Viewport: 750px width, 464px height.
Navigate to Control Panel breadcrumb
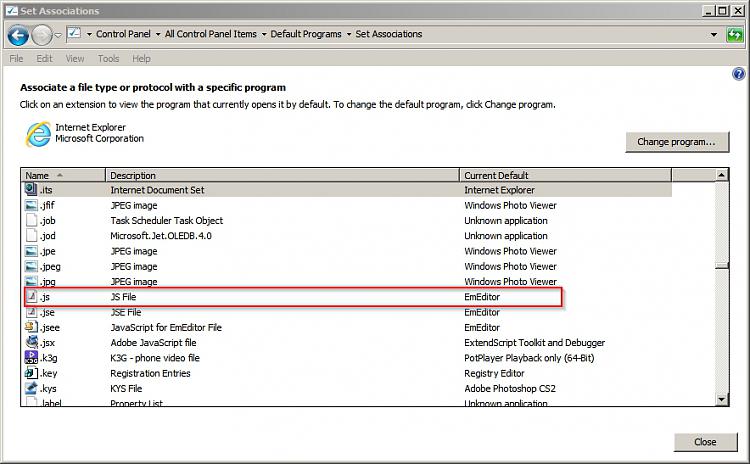coord(123,34)
